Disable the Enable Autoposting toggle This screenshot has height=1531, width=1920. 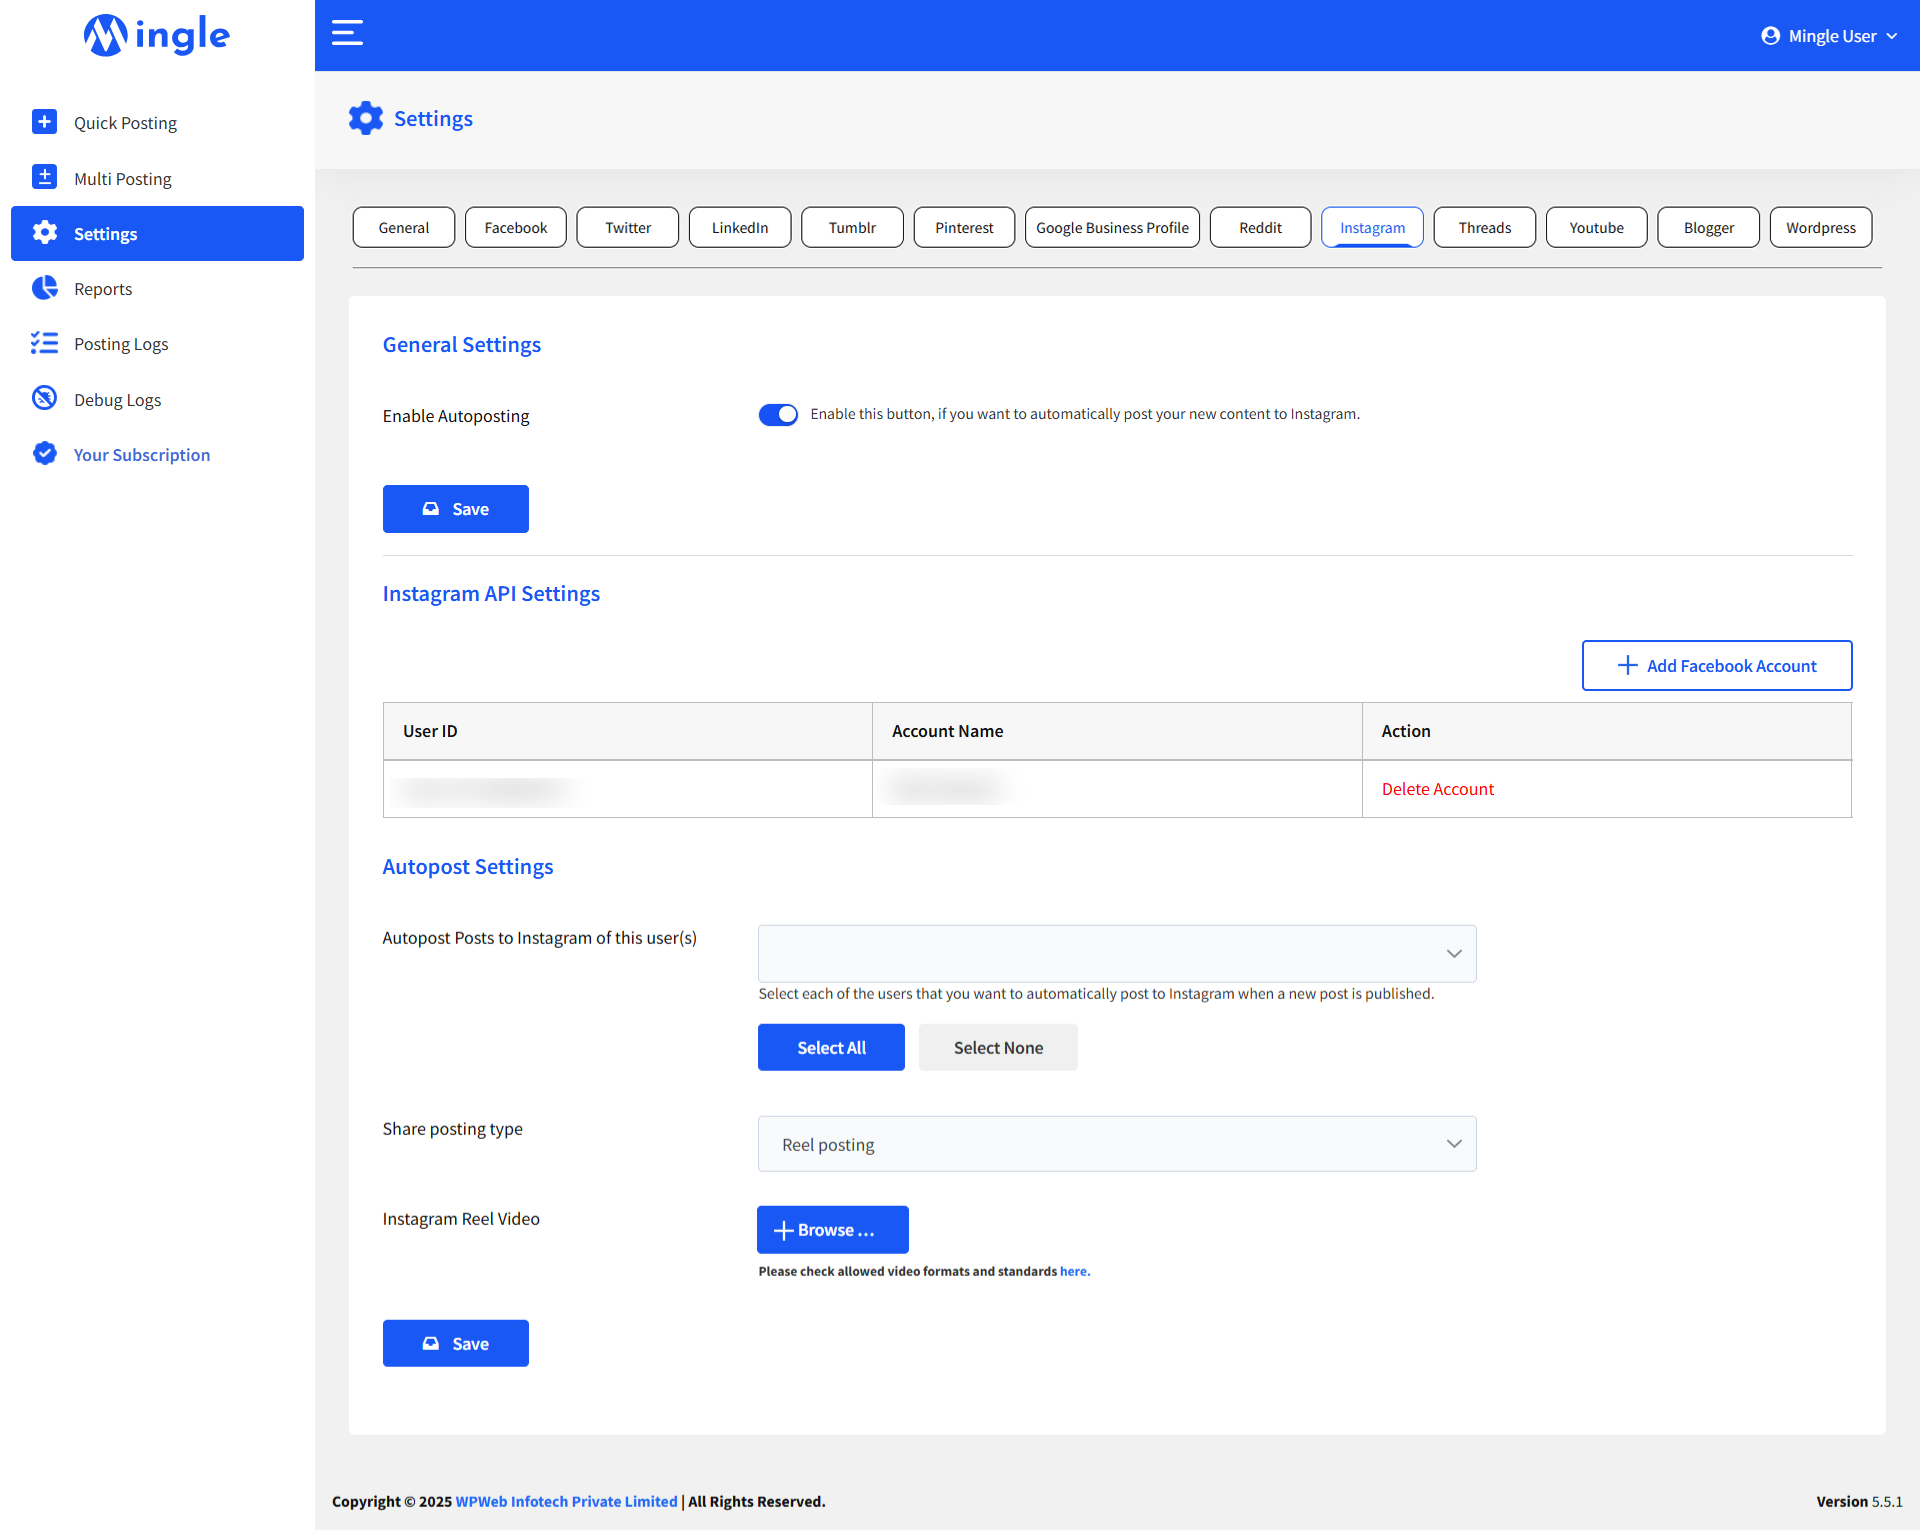click(x=778, y=414)
